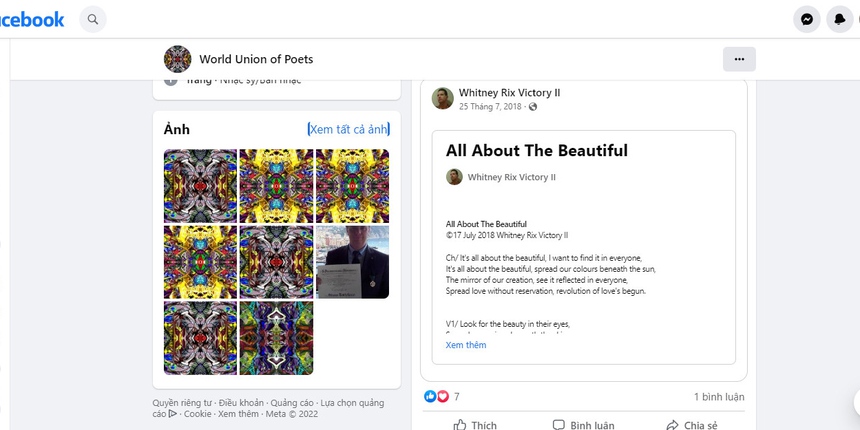This screenshot has height=430, width=860.
Task: Click the like and love reaction icons
Action: [436, 396]
